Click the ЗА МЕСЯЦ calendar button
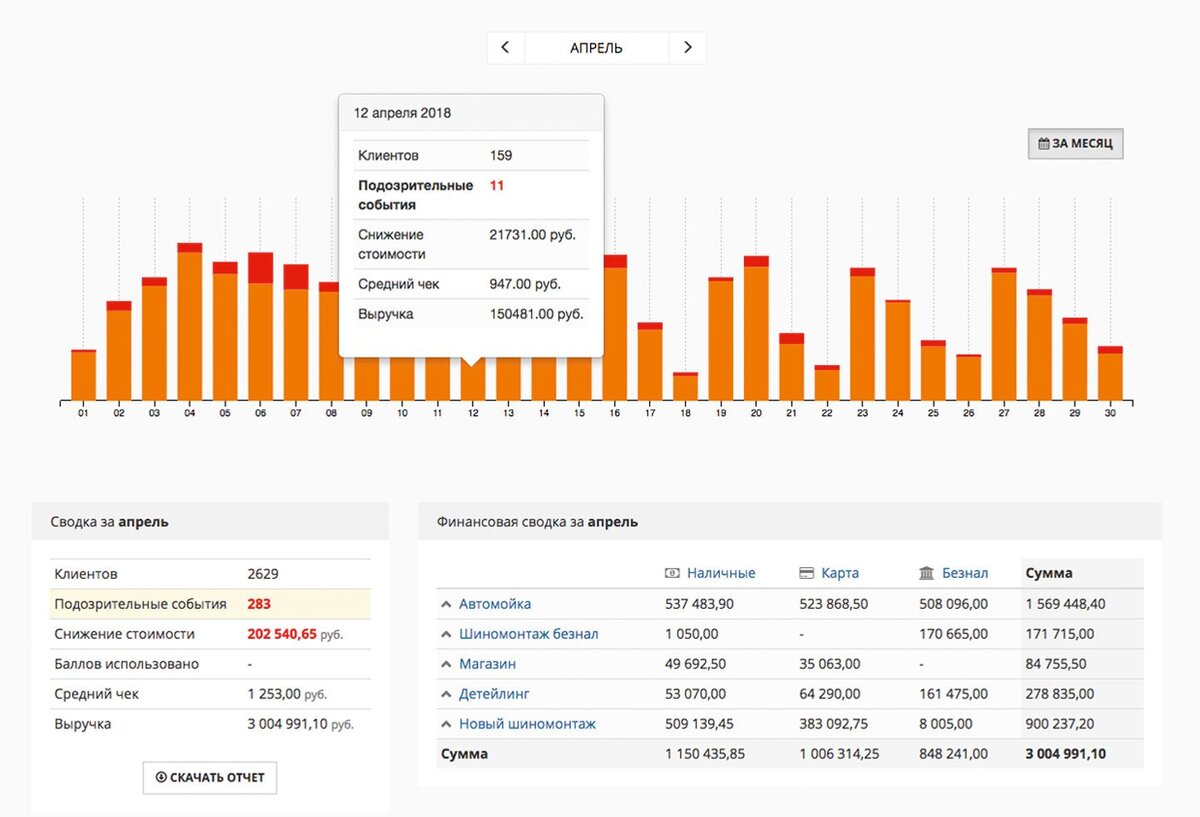This screenshot has width=1200, height=817. 1076,144
